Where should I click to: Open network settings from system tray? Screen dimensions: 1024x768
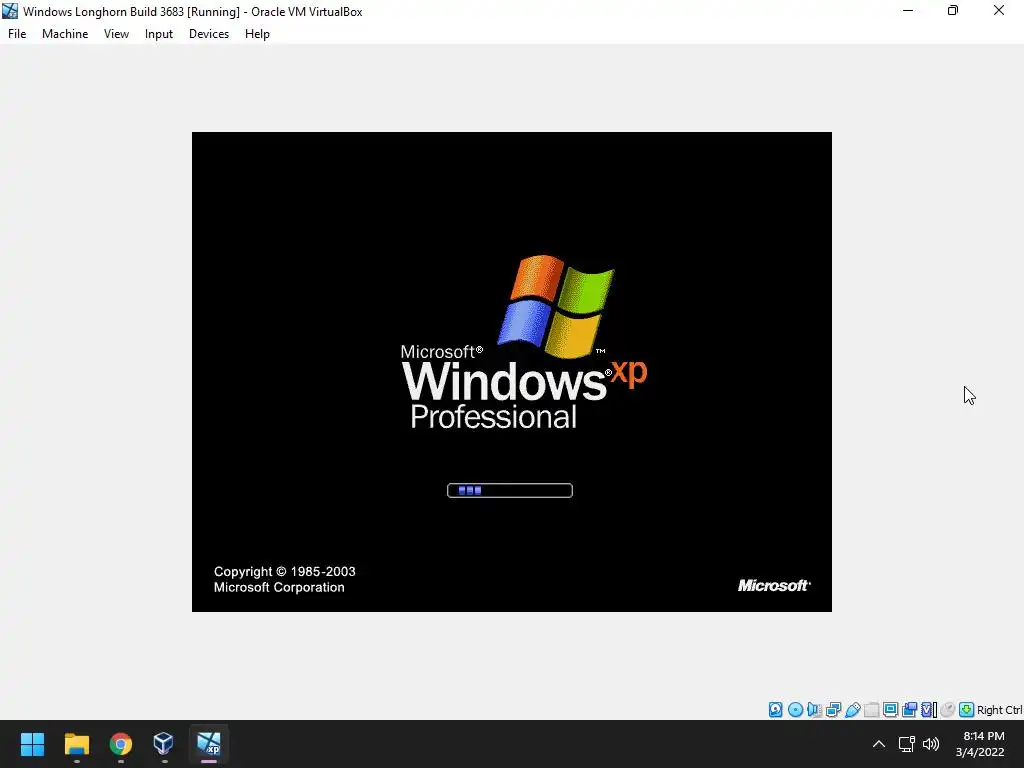[906, 744]
